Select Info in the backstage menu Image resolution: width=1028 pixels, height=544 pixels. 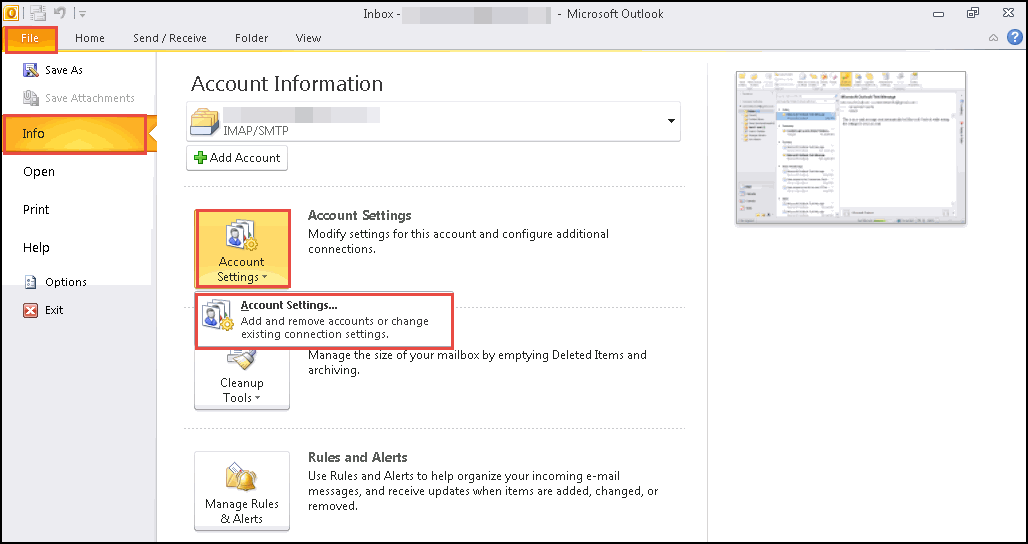coord(75,134)
